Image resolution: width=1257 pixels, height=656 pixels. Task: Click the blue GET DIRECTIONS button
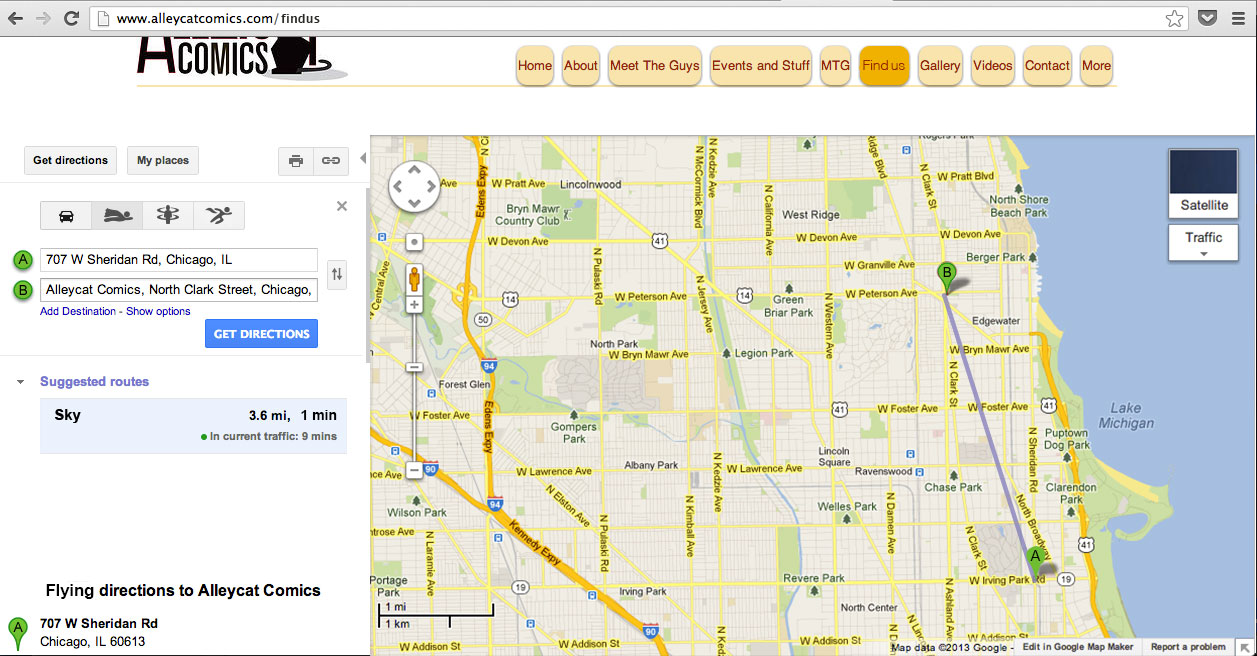point(261,334)
